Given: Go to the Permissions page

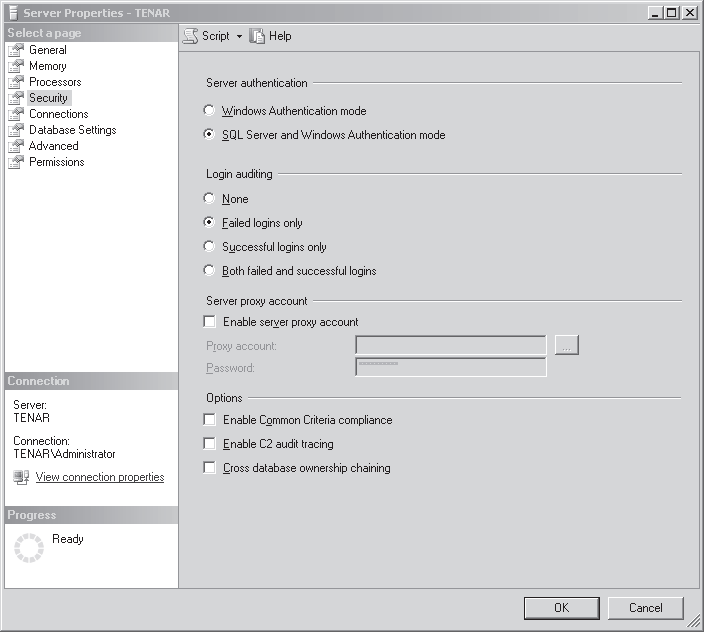Looking at the screenshot, I should [57, 162].
